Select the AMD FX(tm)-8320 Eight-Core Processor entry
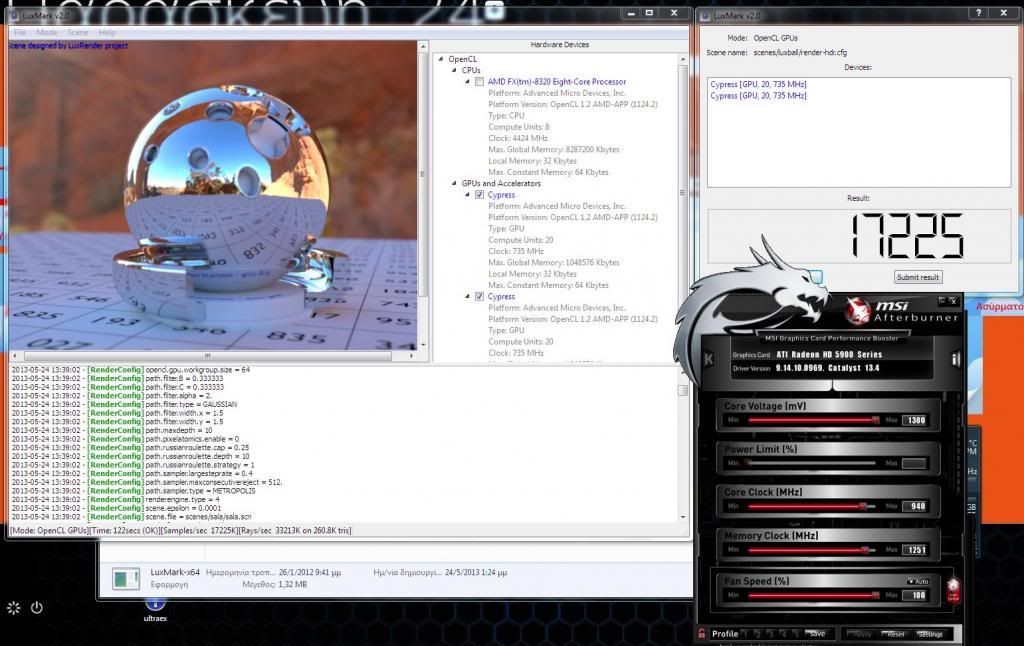 pyautogui.click(x=556, y=82)
